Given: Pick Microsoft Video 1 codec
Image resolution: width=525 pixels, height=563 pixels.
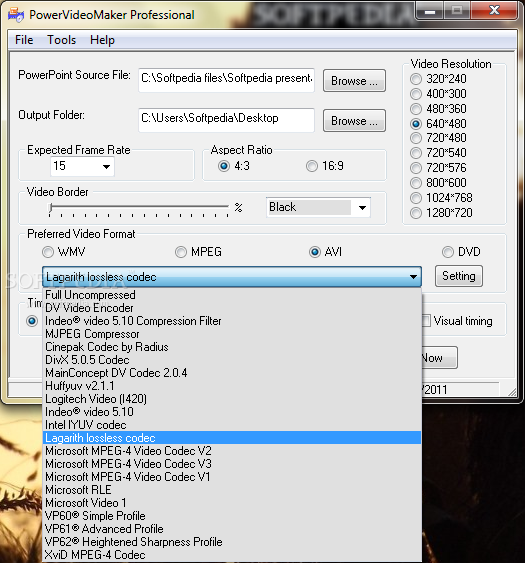Looking at the screenshot, I should [232, 503].
